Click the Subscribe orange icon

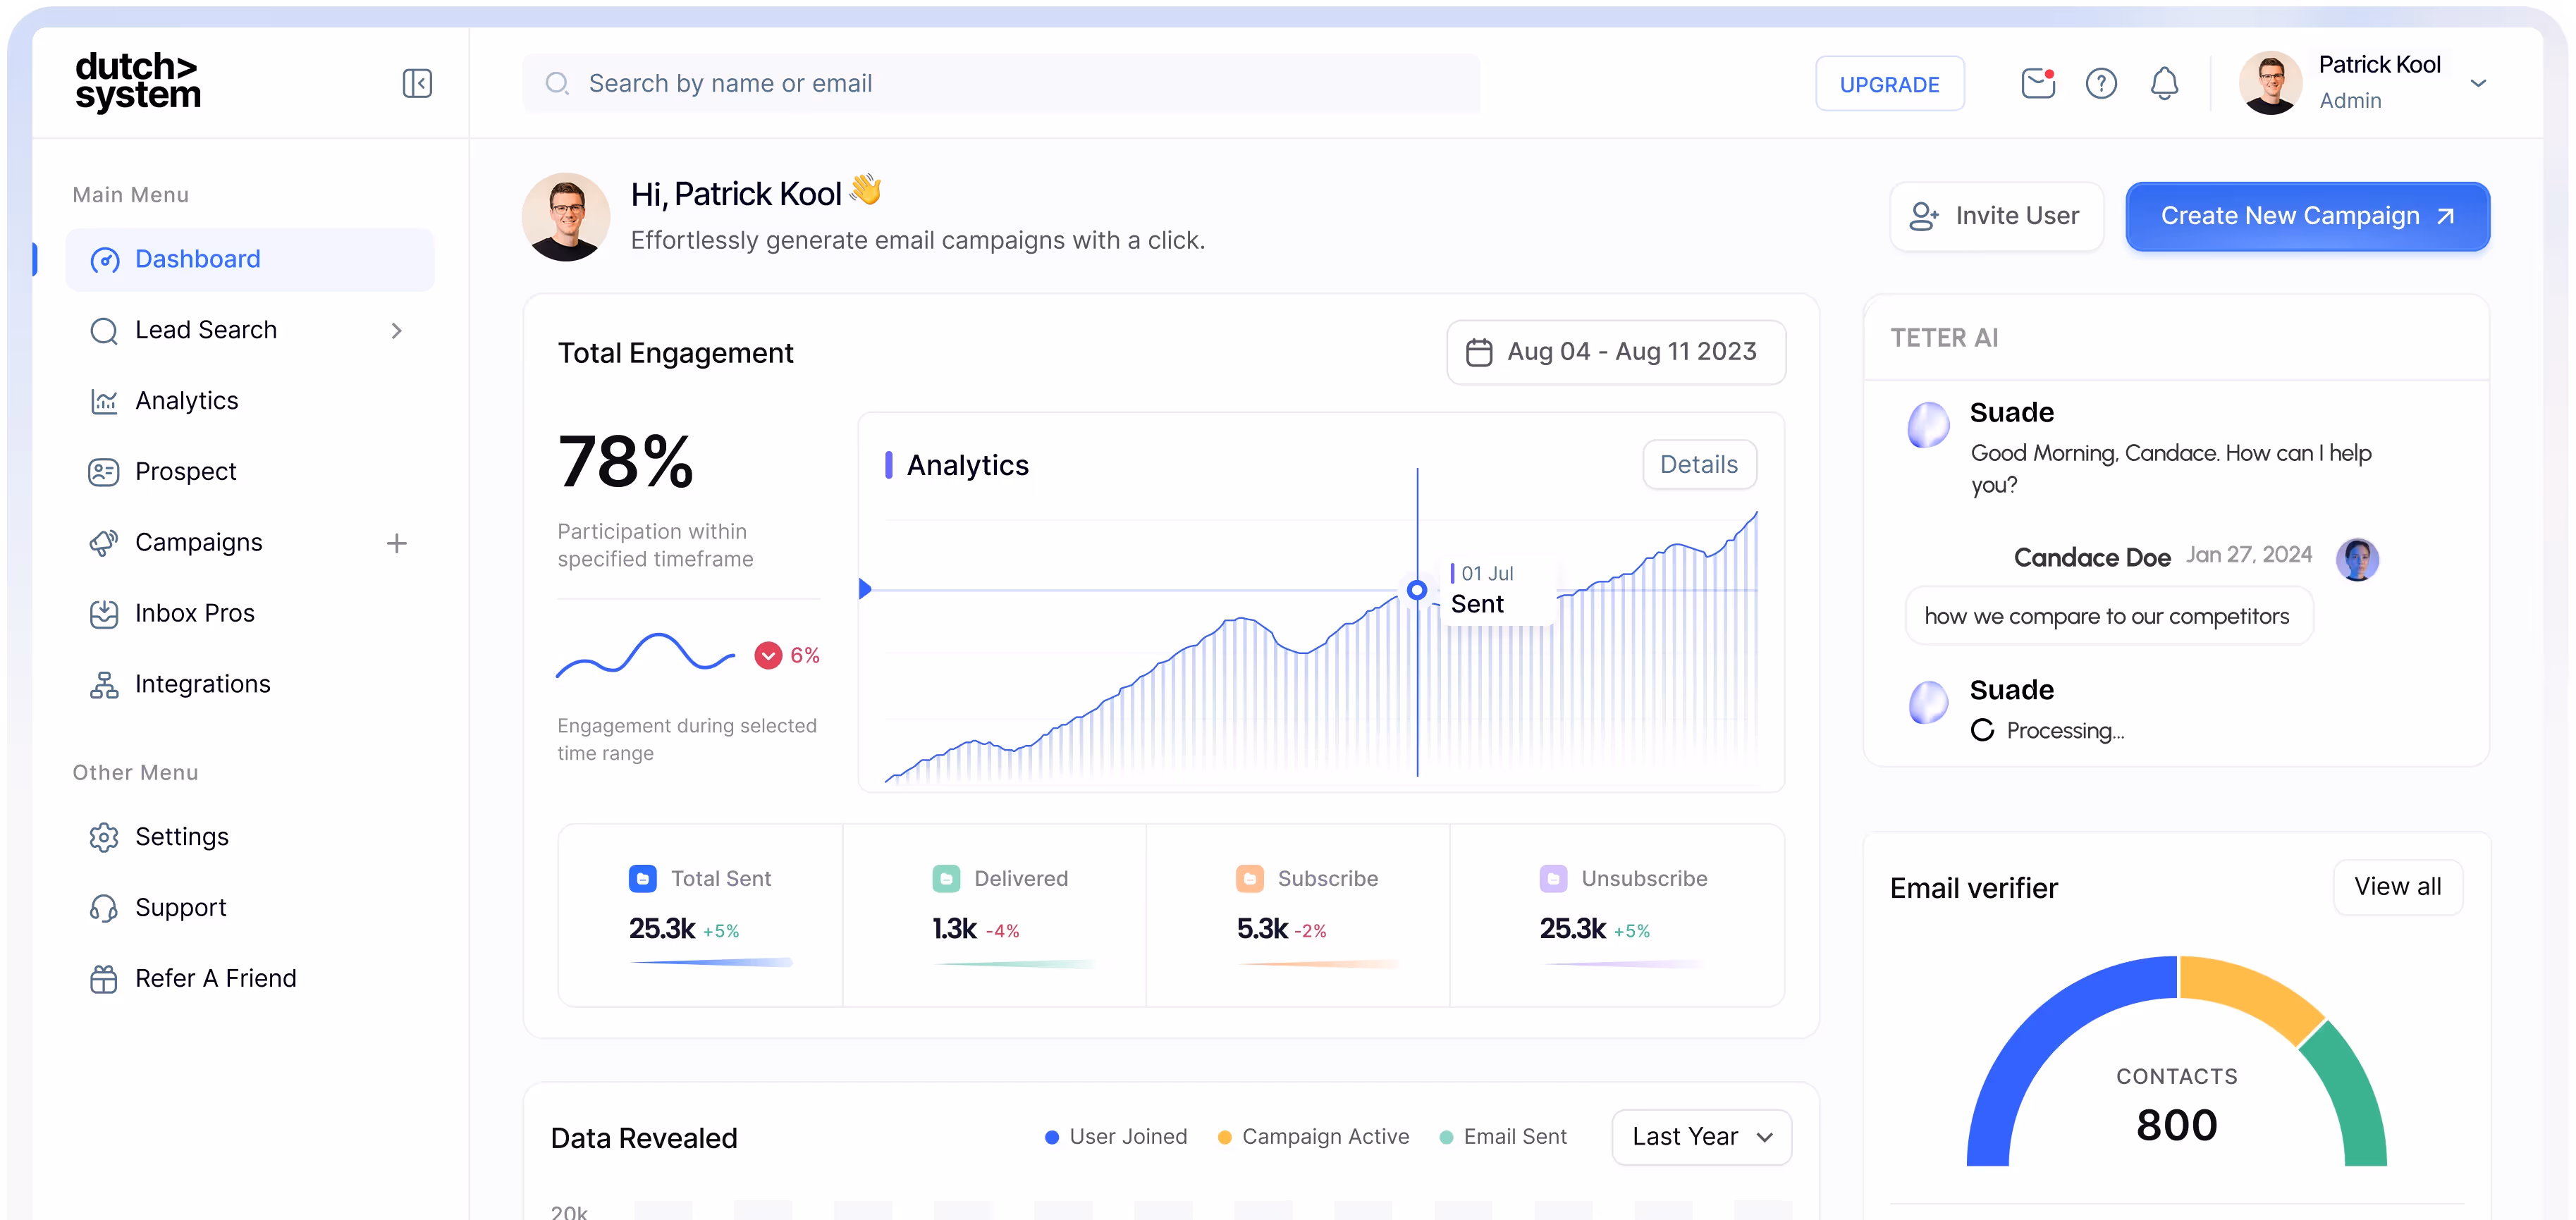(x=1250, y=879)
